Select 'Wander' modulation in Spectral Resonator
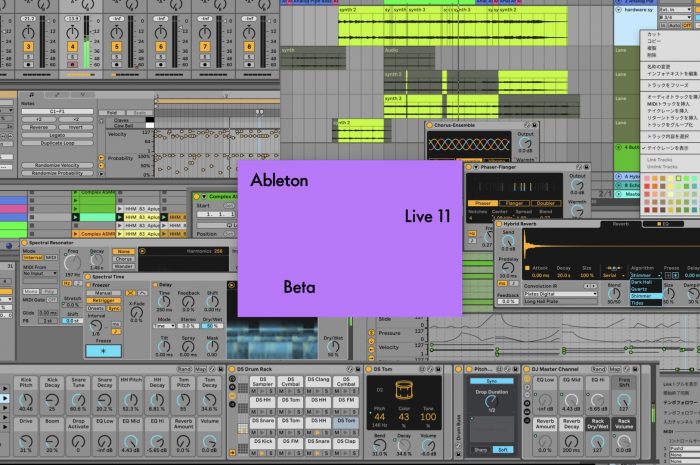 pos(124,266)
